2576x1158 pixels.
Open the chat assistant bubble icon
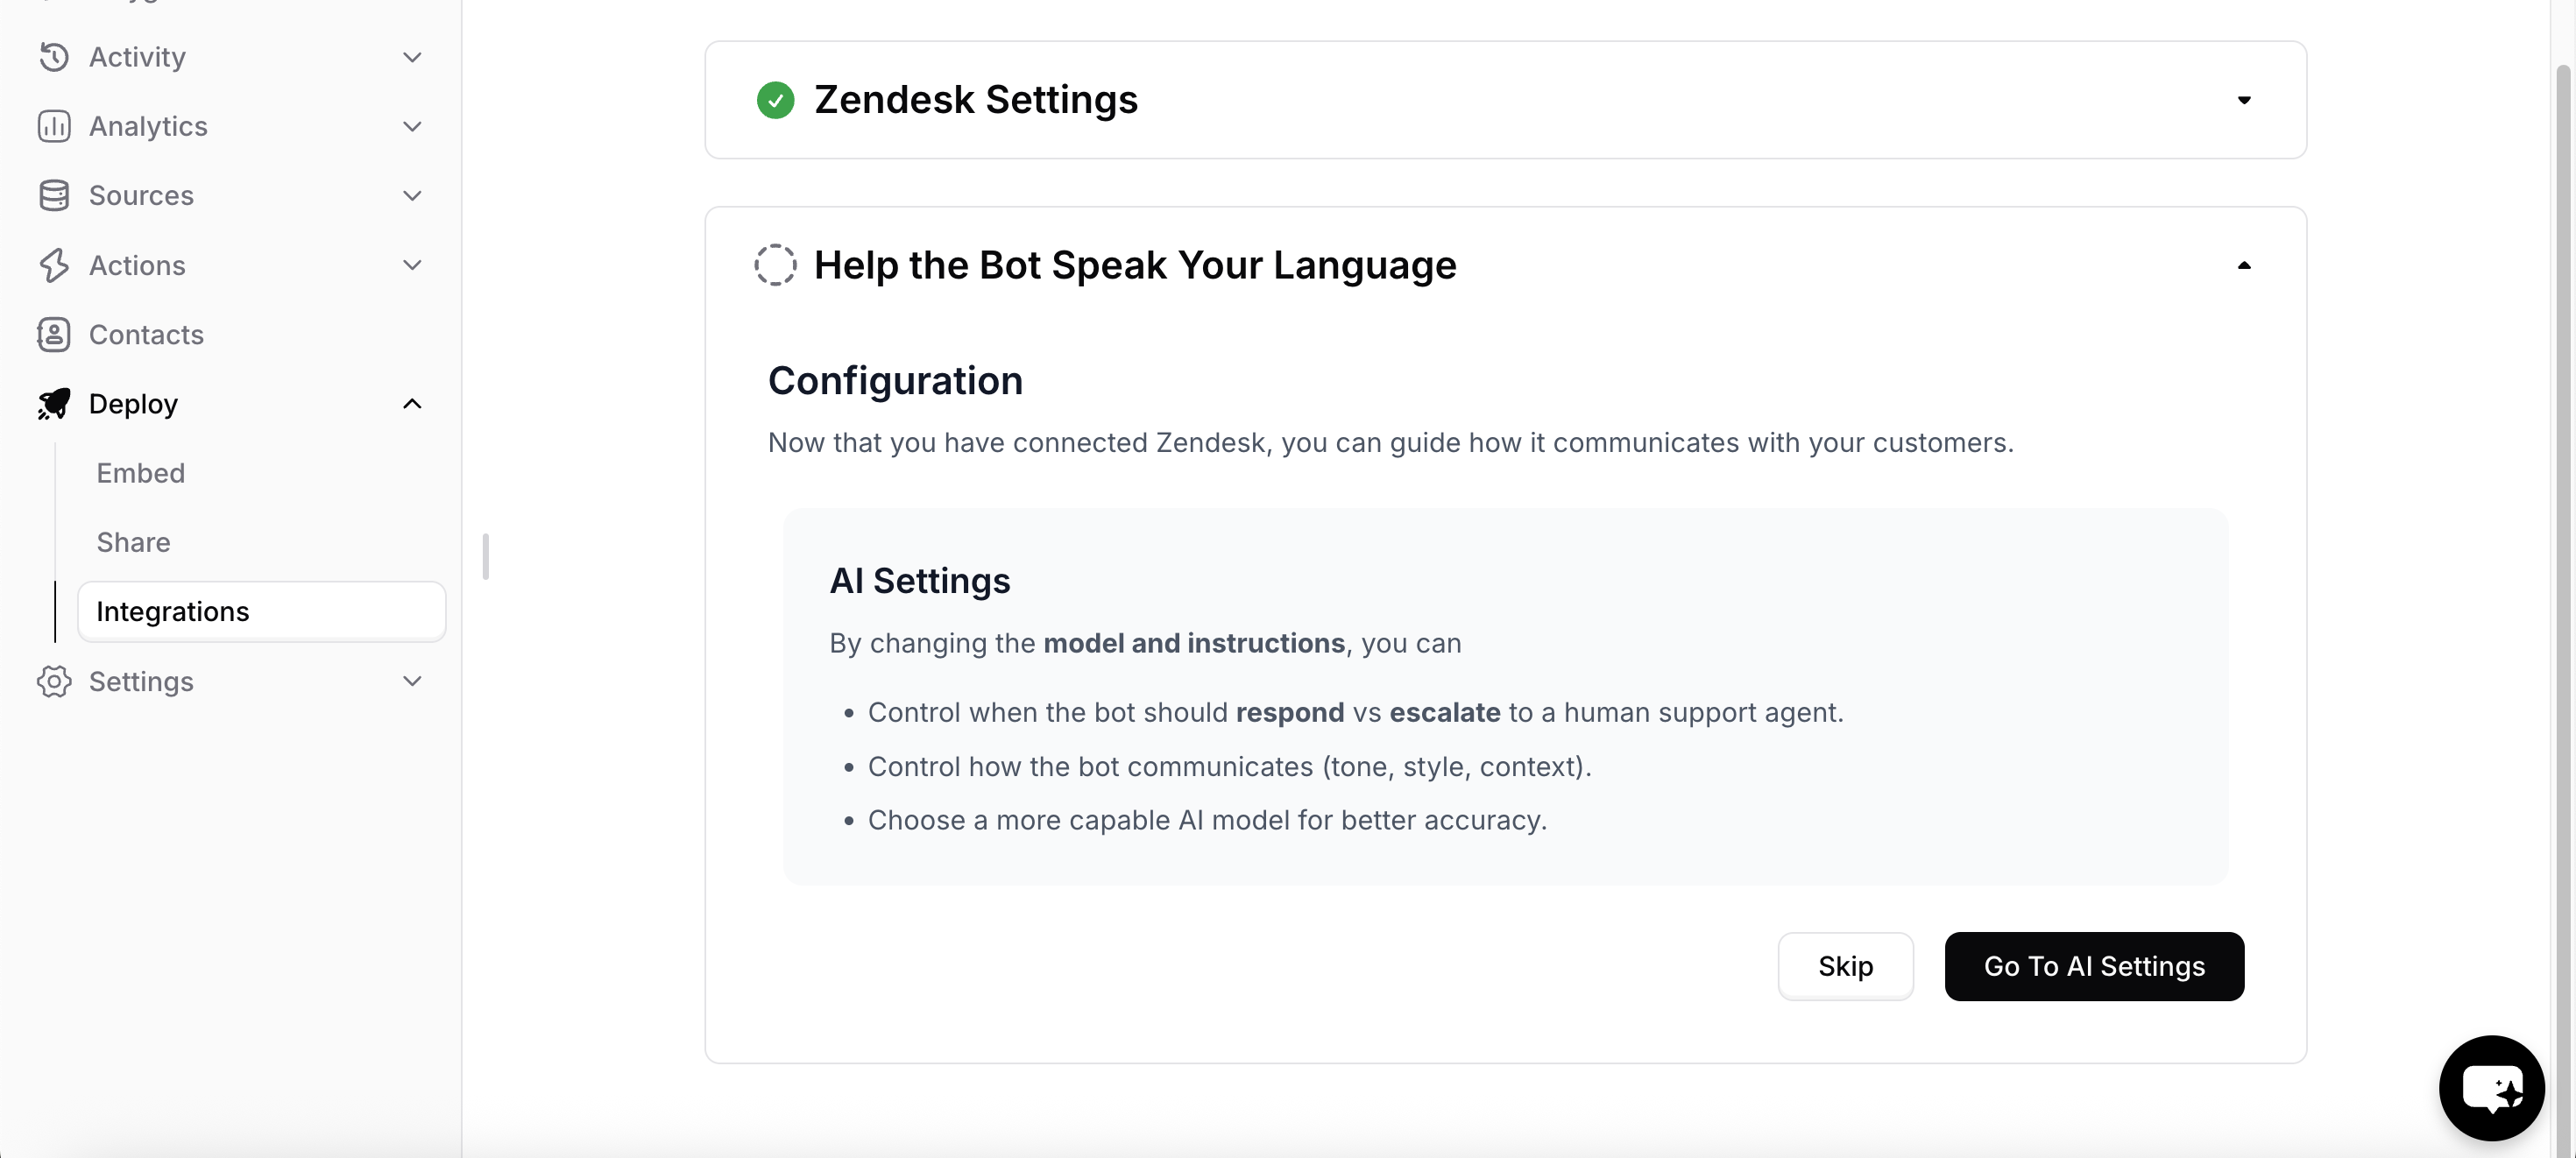point(2491,1088)
